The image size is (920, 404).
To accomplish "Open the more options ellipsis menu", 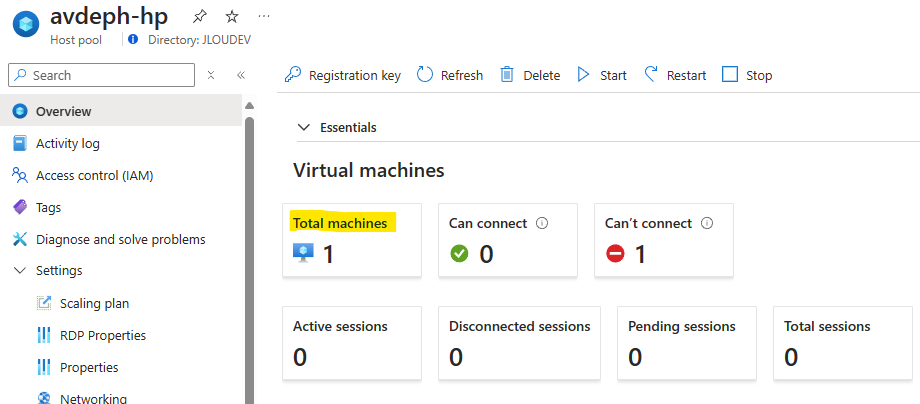I will [263, 16].
